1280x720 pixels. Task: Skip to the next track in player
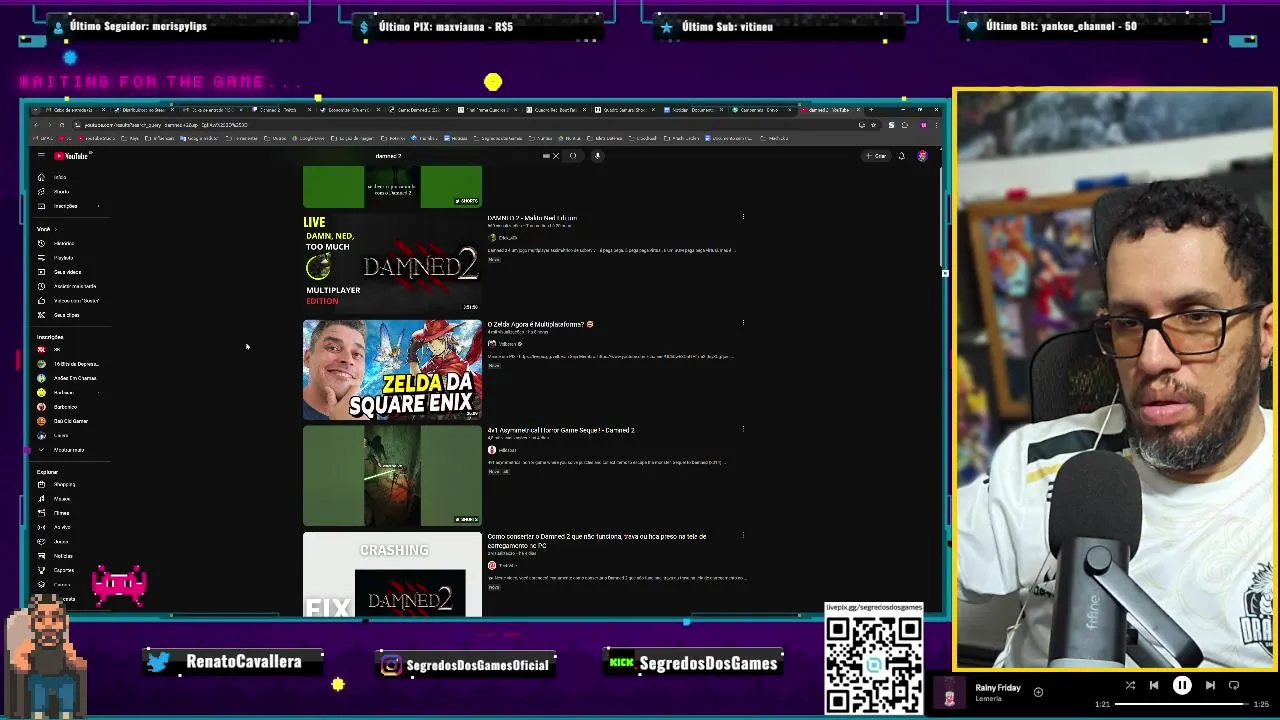(x=1210, y=686)
